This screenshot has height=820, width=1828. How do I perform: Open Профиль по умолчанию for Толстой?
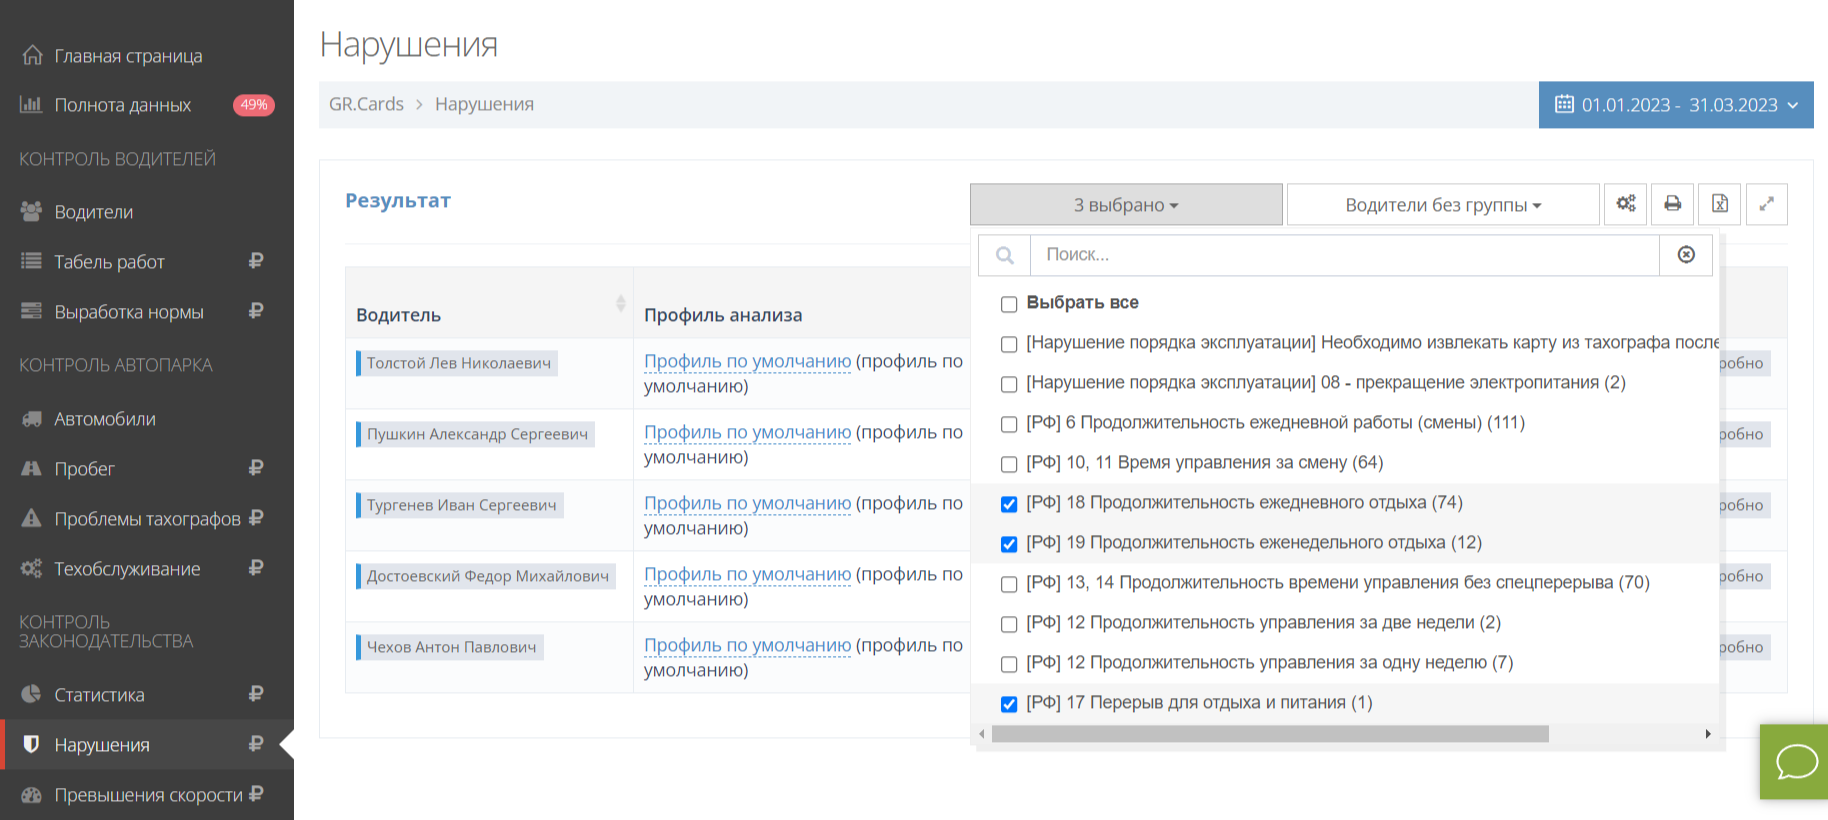[x=747, y=361]
